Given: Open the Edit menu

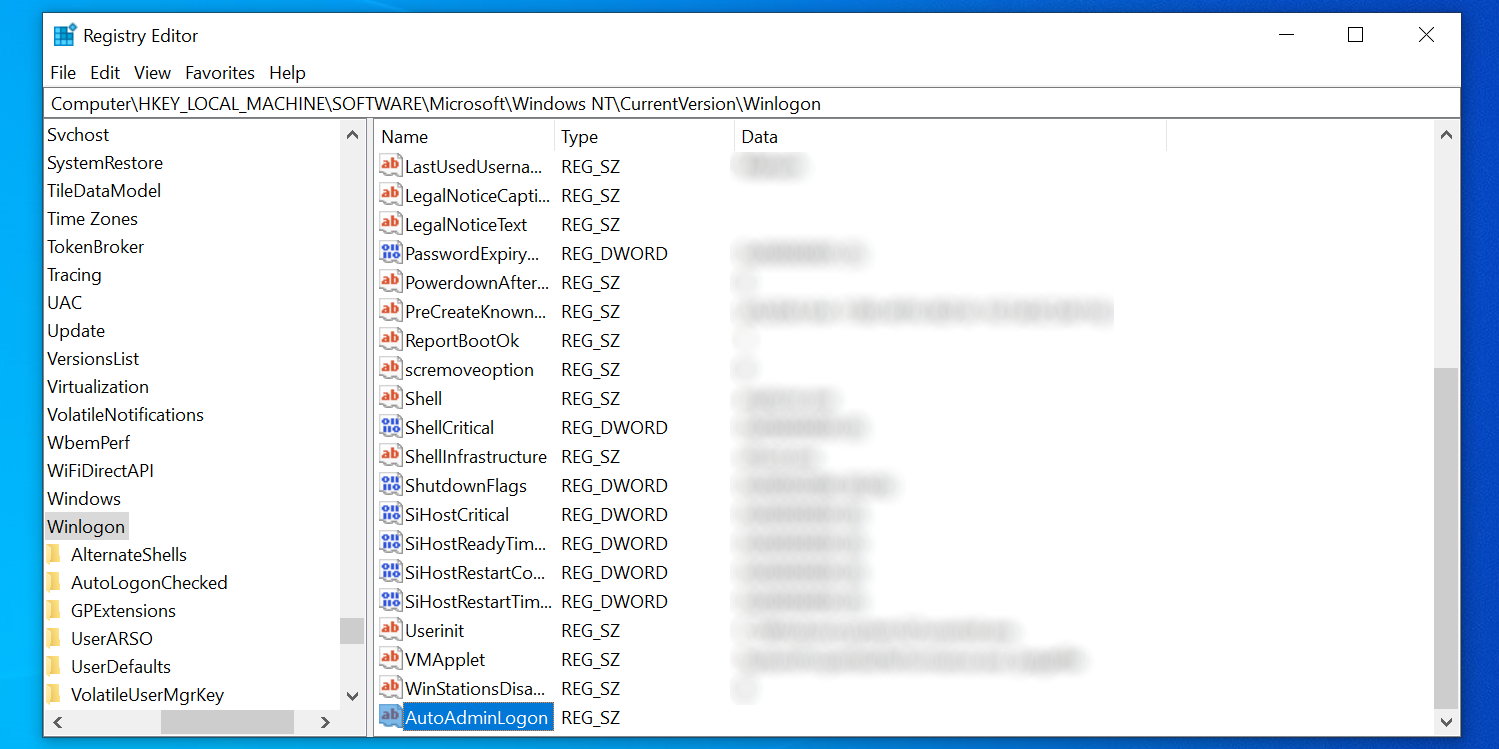Looking at the screenshot, I should coord(105,73).
